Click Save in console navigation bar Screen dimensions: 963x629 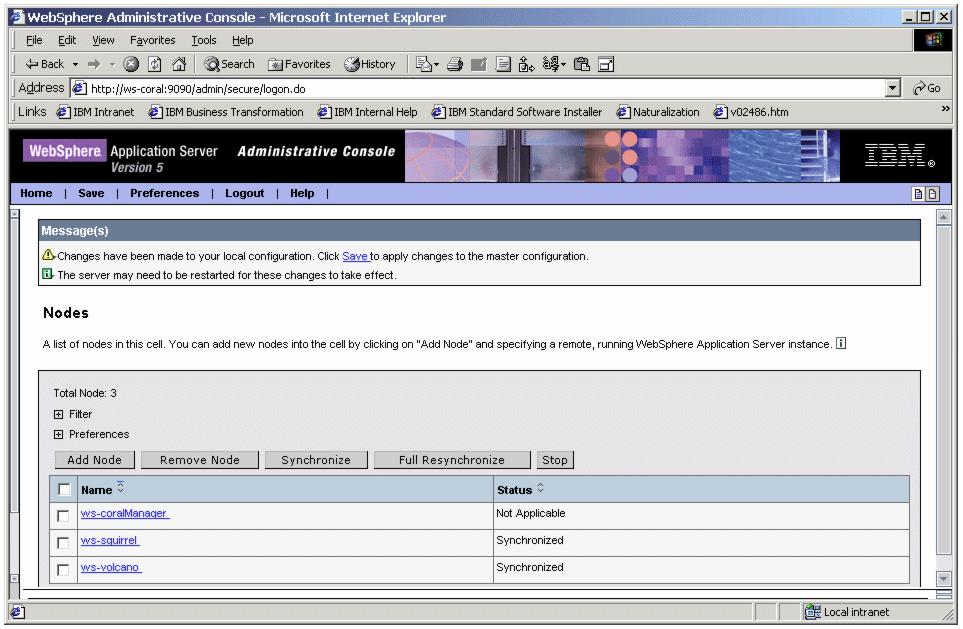tap(91, 193)
